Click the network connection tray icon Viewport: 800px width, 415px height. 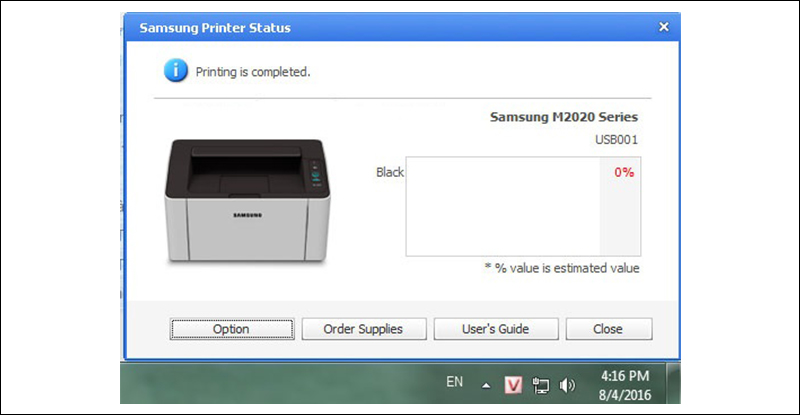point(541,384)
